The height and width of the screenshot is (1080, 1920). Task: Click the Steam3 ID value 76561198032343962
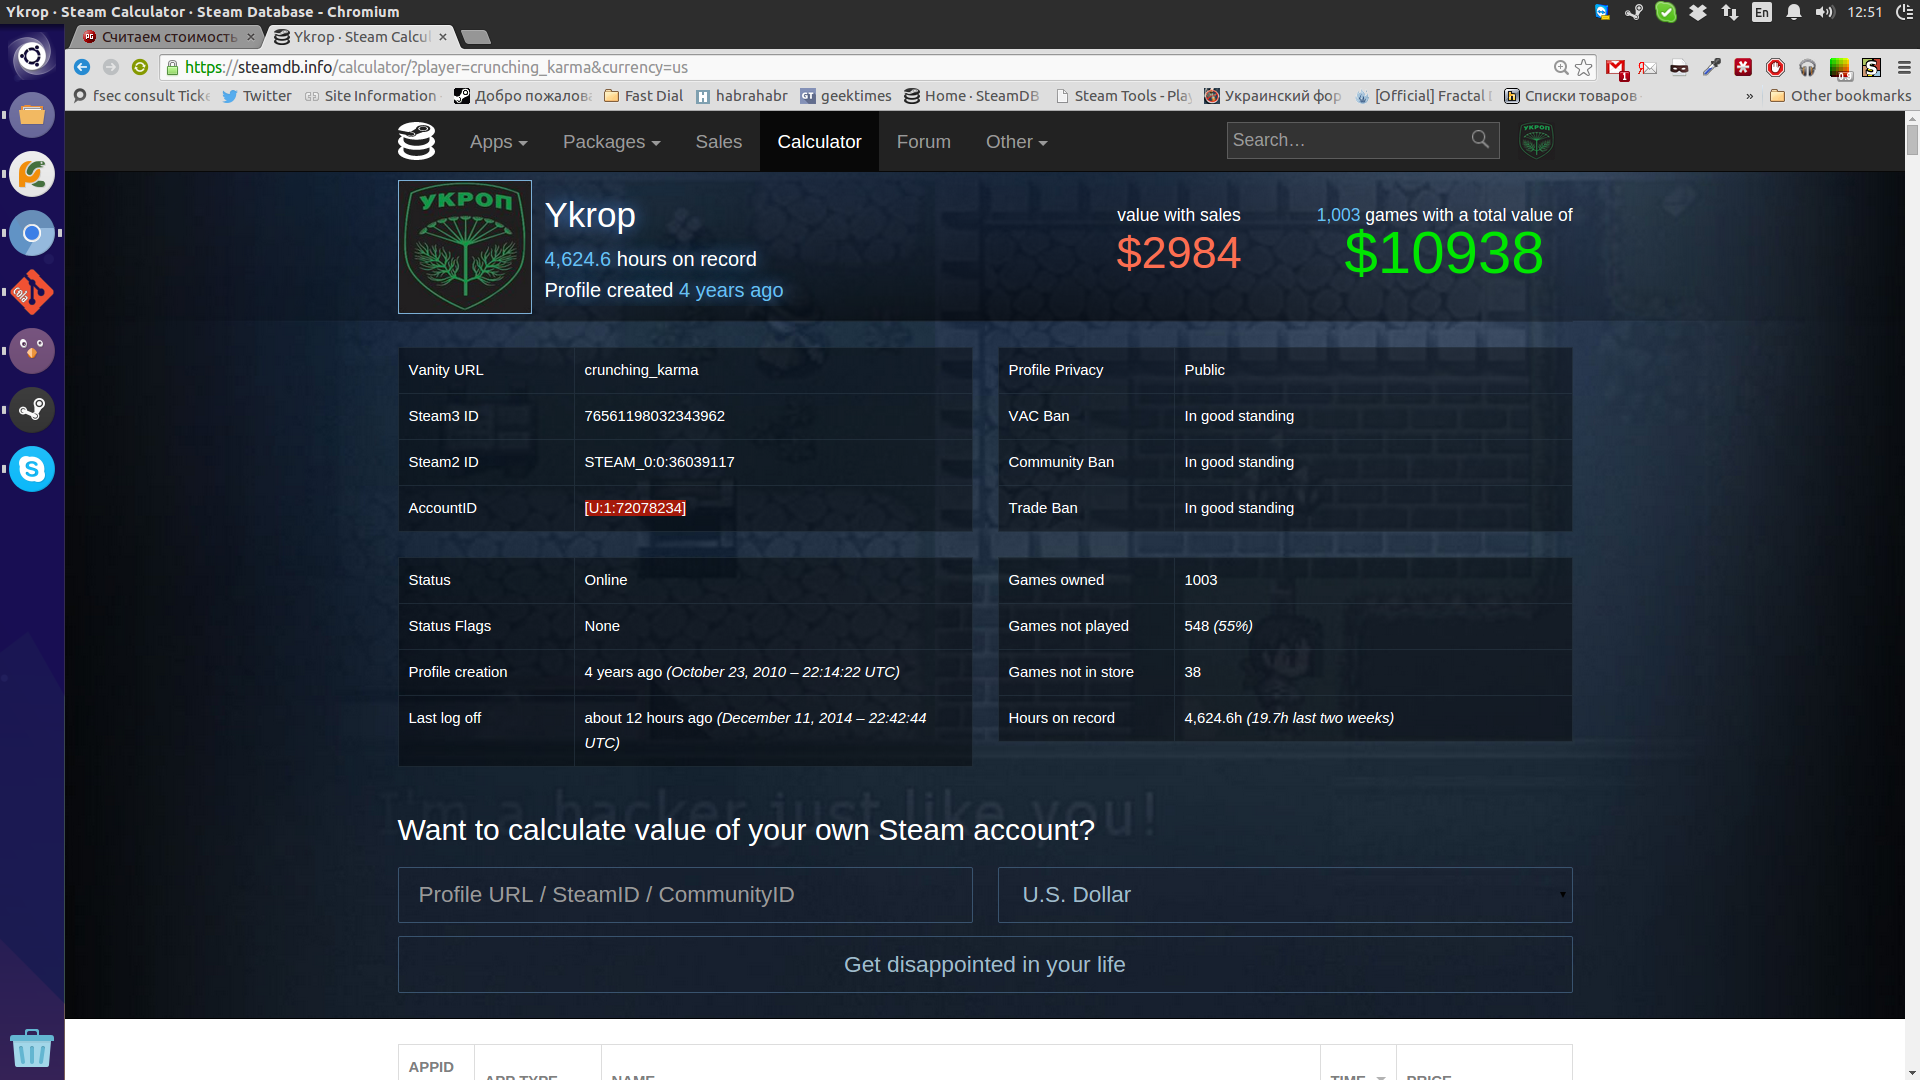pyautogui.click(x=654, y=416)
